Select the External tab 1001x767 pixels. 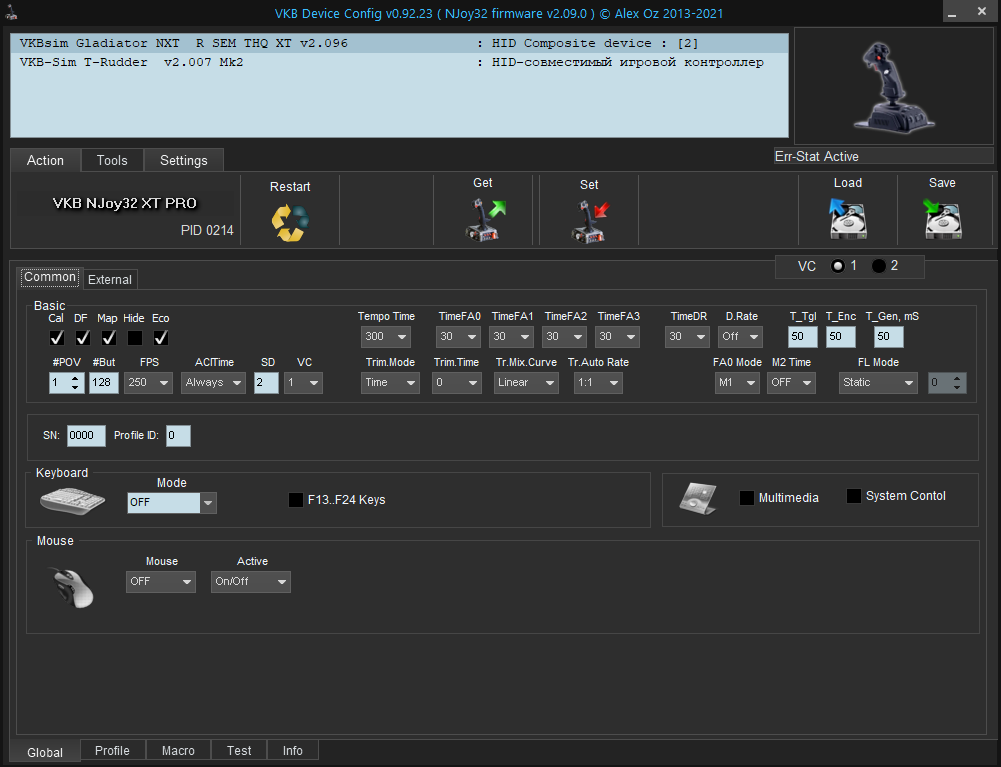[110, 280]
